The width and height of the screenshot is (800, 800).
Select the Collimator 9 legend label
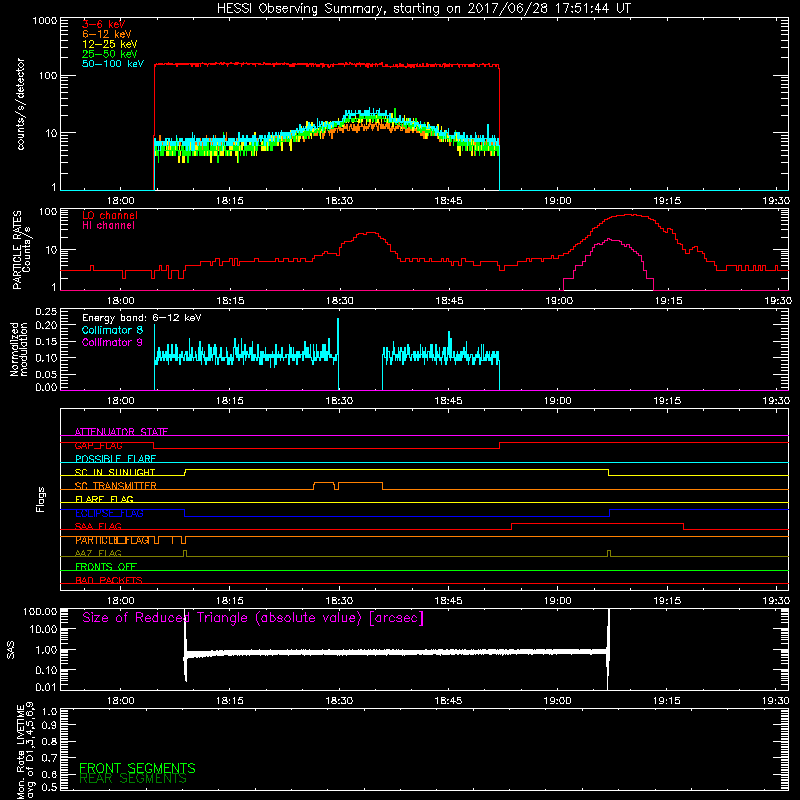click(112, 342)
